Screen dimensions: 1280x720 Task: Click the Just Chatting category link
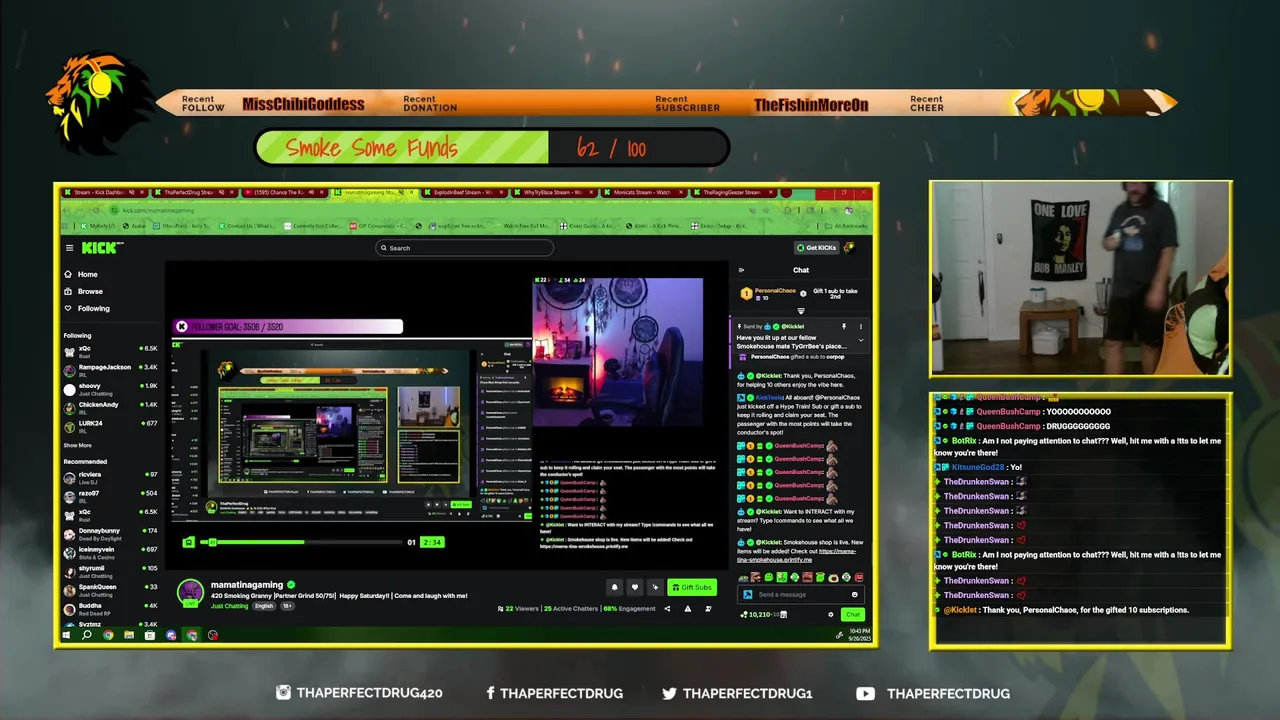(229, 606)
